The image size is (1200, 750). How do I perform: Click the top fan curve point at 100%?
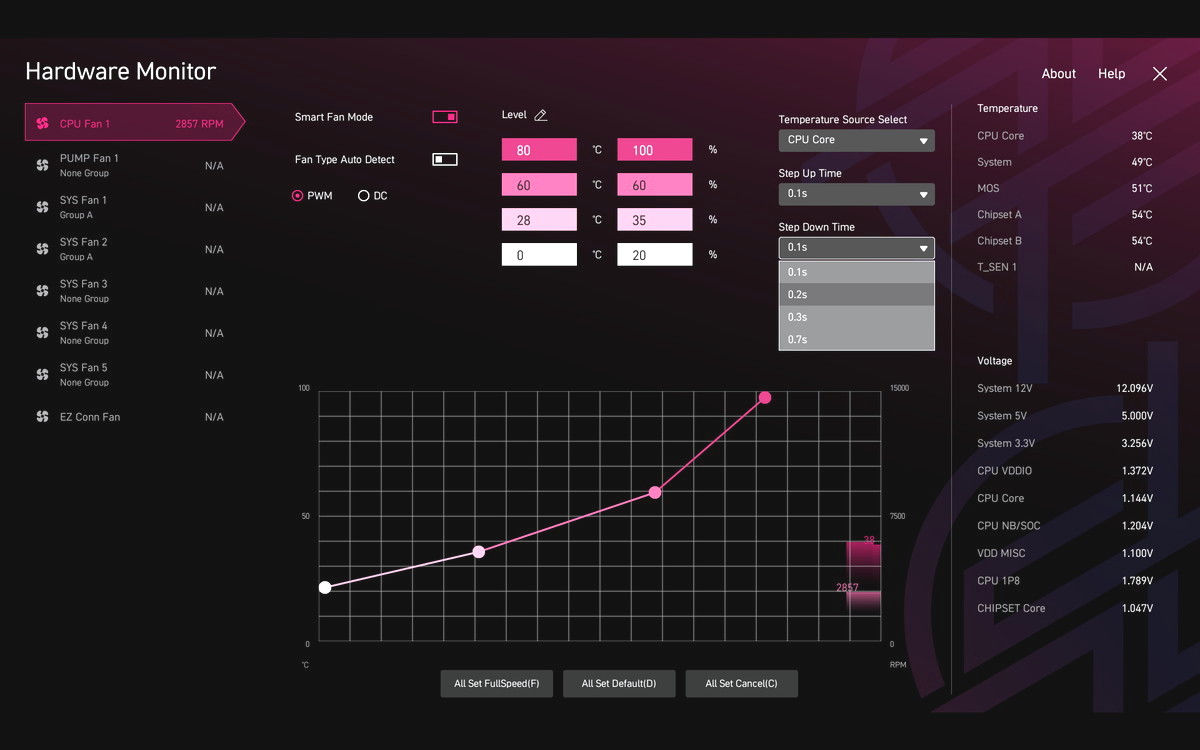pos(765,398)
